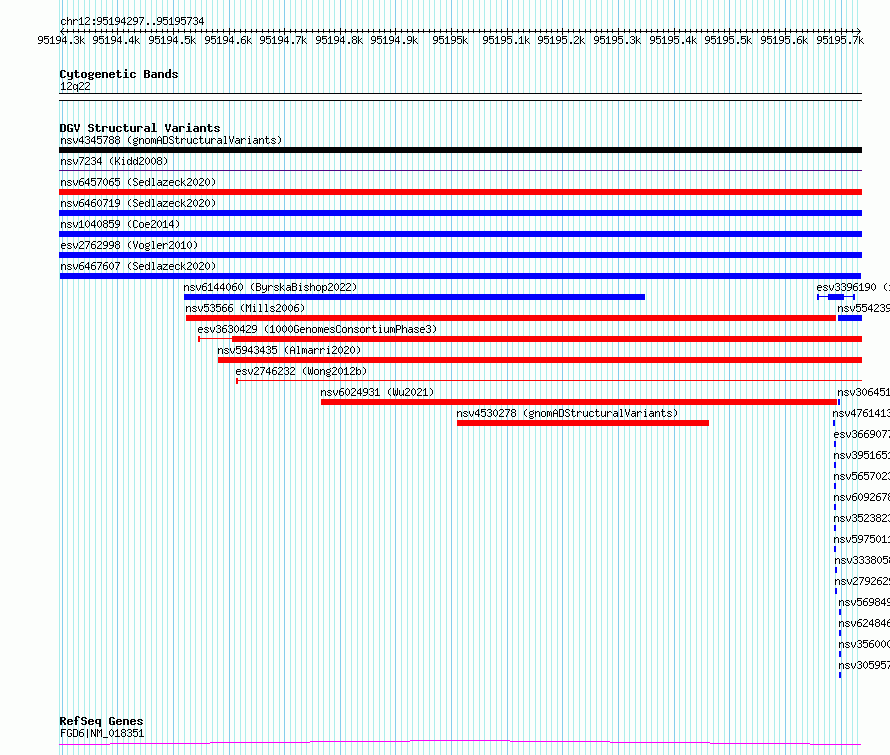Click the short blue bar under nsv554239
This screenshot has height=755, width=890.
click(x=850, y=318)
